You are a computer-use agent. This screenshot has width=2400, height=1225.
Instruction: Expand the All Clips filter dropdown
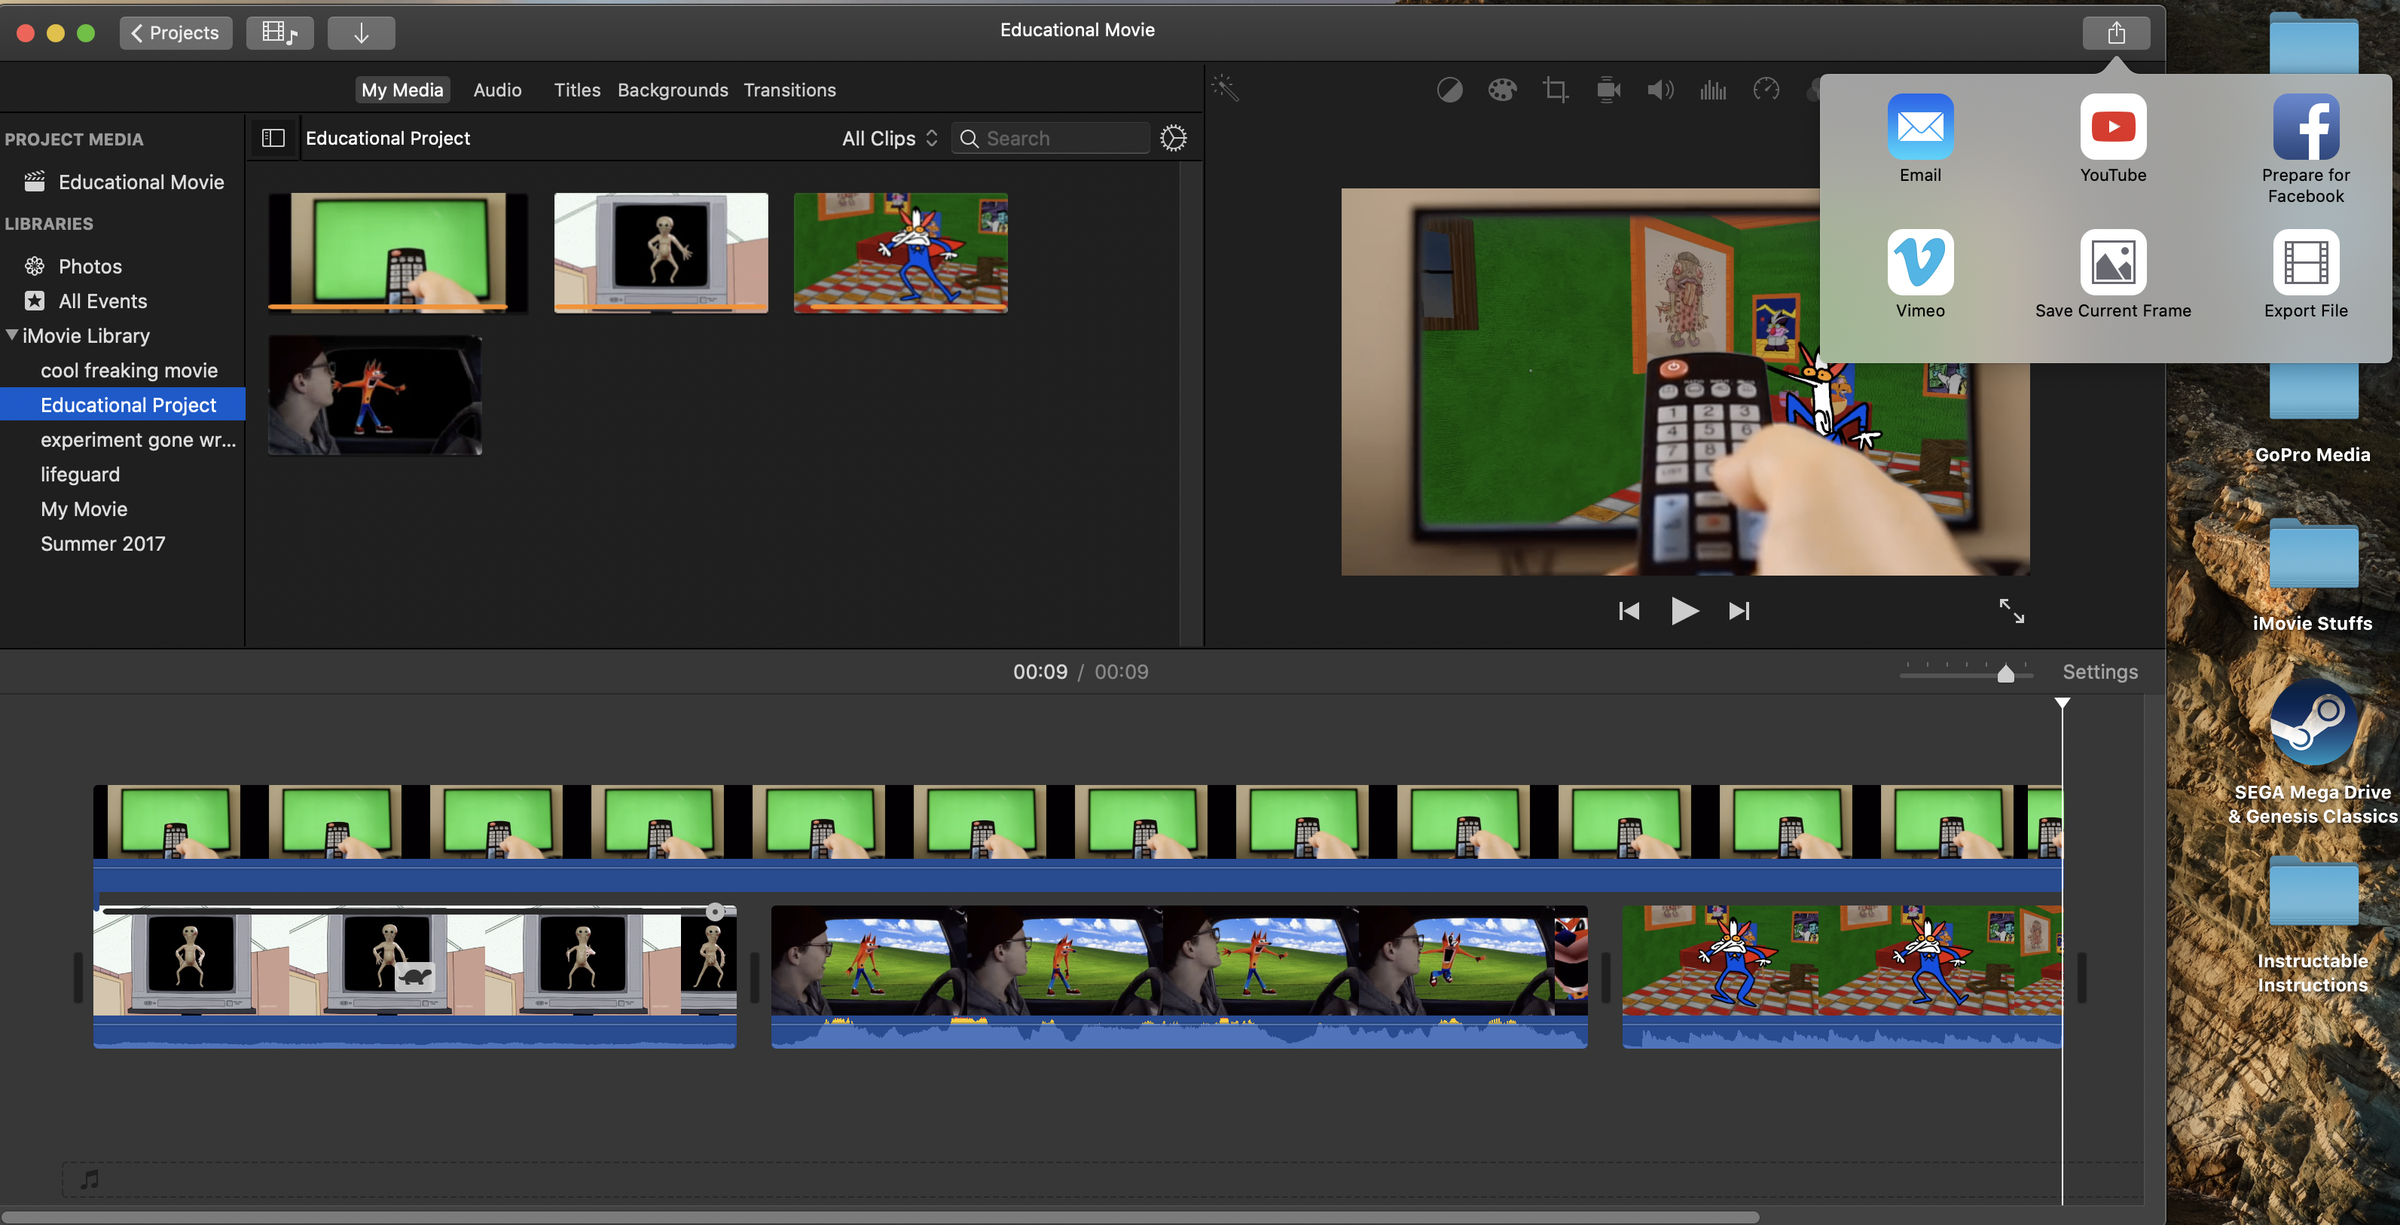click(x=888, y=138)
